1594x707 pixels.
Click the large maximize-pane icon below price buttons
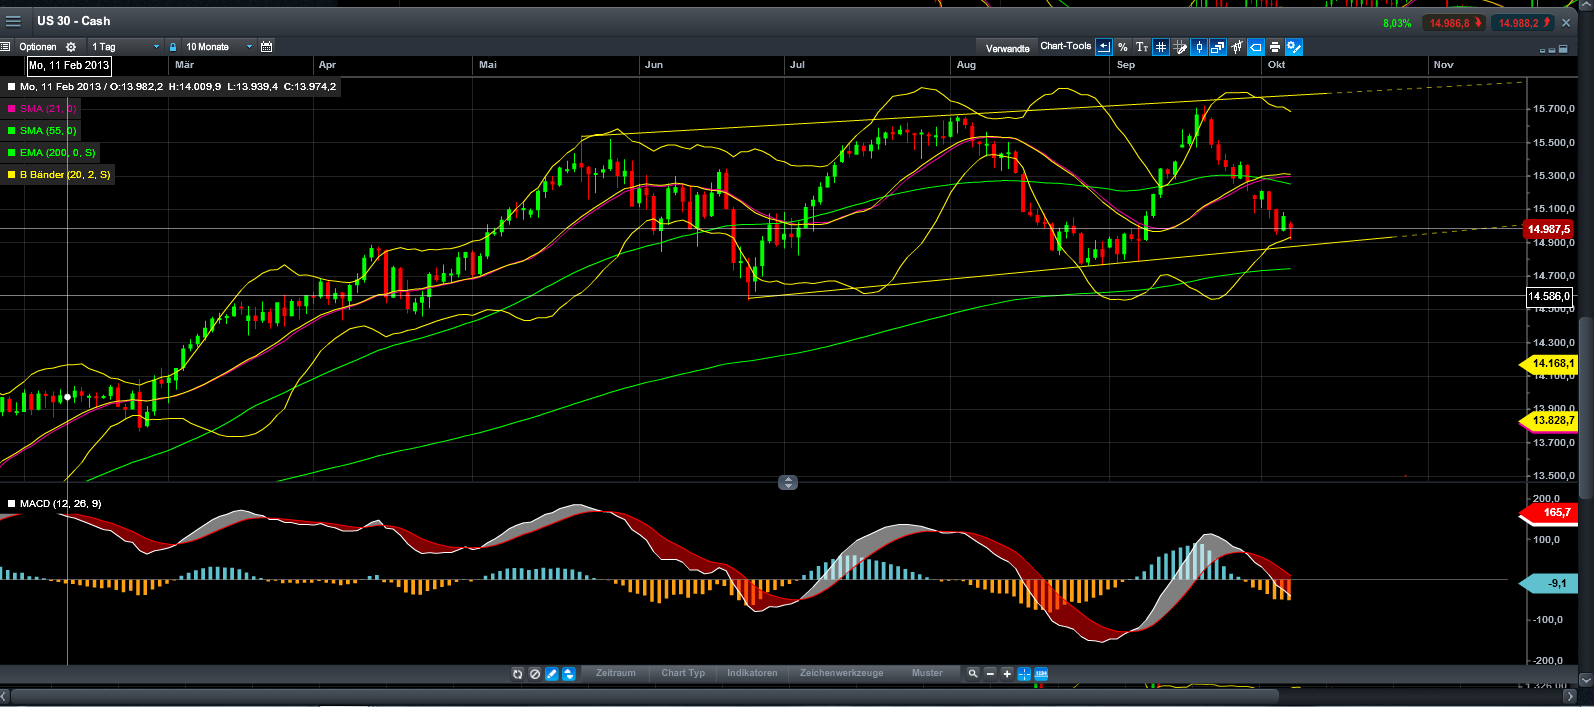click(1565, 48)
